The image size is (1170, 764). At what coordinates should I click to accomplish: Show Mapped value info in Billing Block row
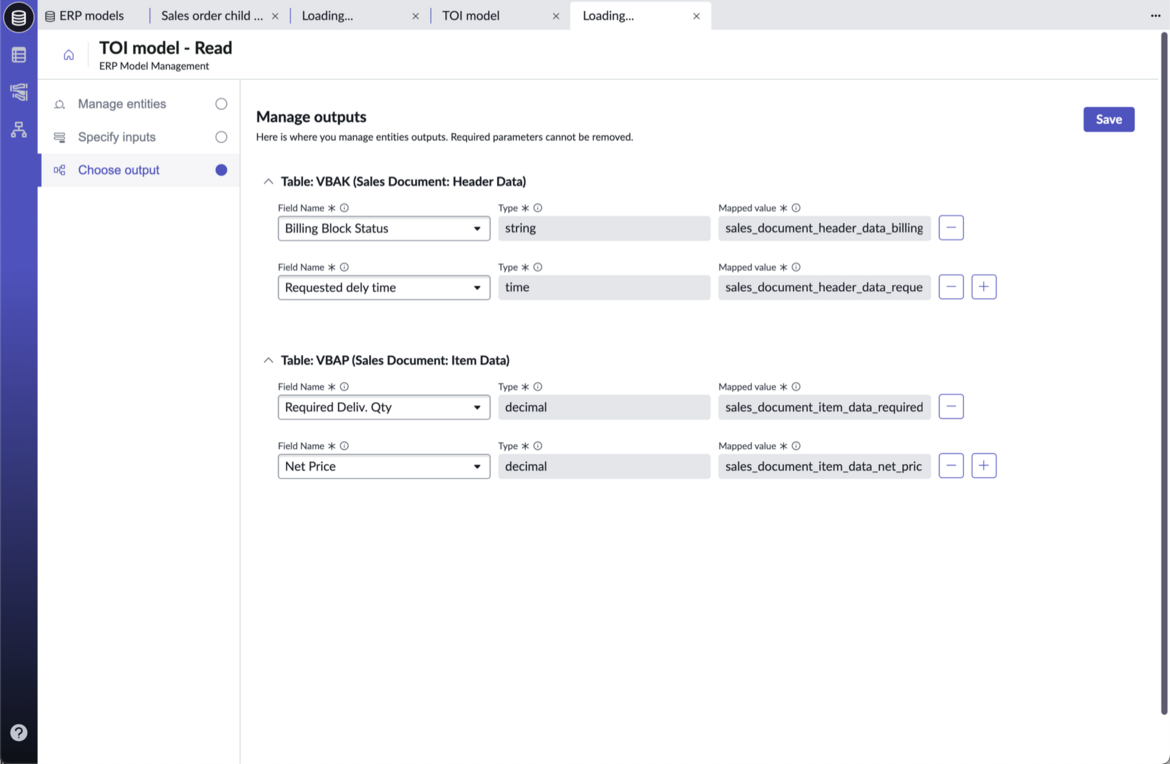coord(796,208)
